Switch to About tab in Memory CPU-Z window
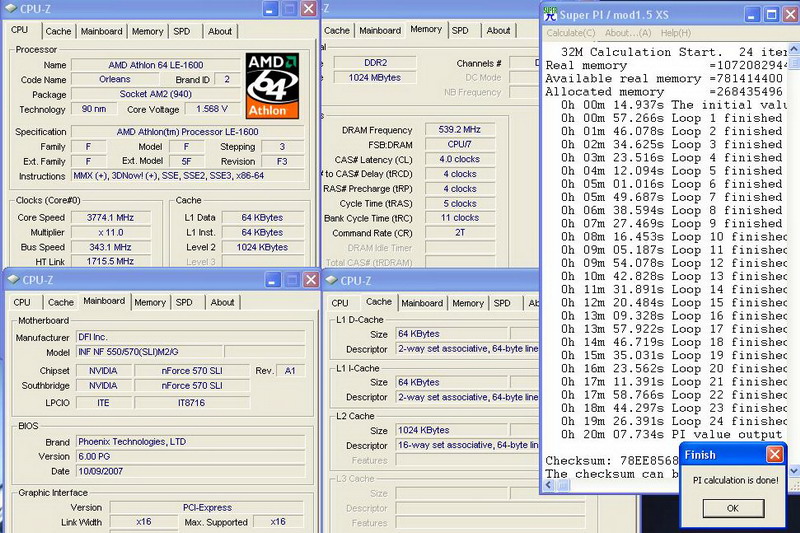The width and height of the screenshot is (800, 533). pos(498,31)
